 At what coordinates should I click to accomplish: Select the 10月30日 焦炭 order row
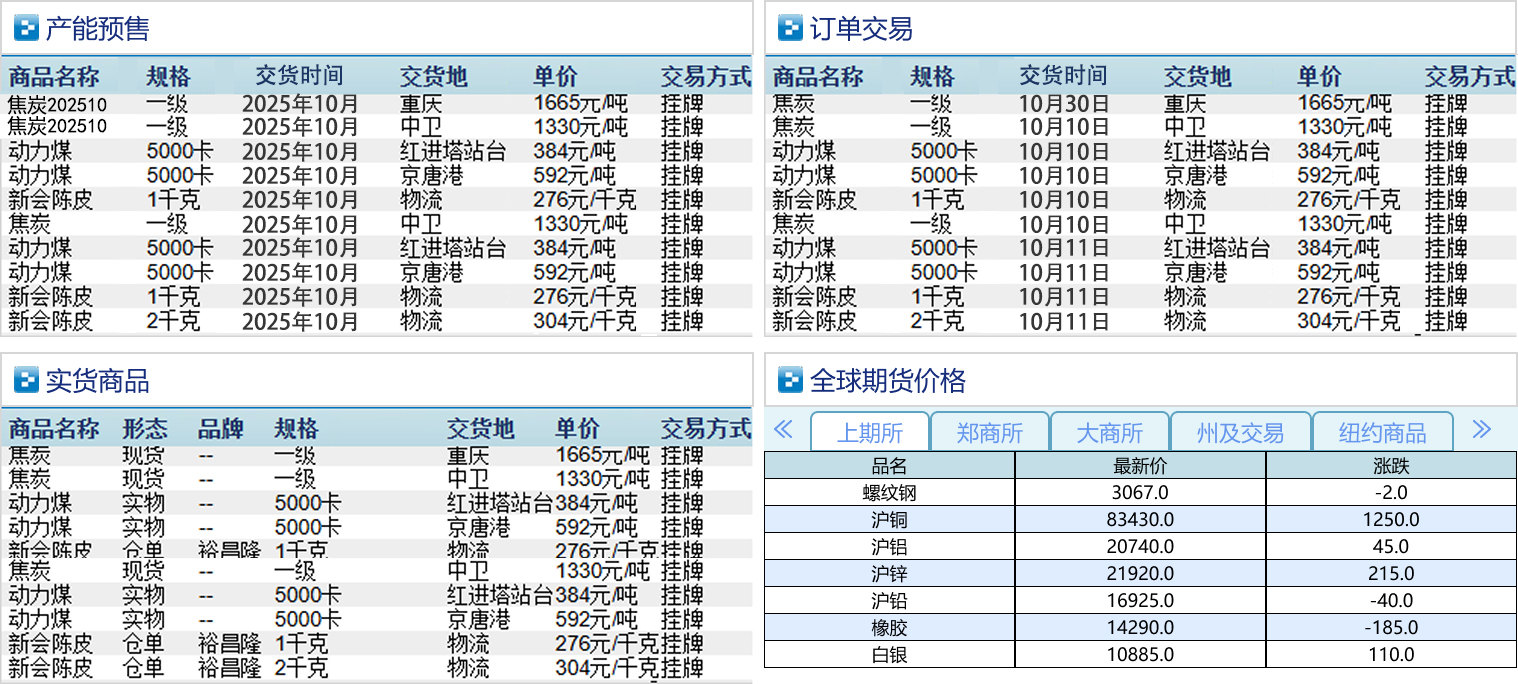1140,104
